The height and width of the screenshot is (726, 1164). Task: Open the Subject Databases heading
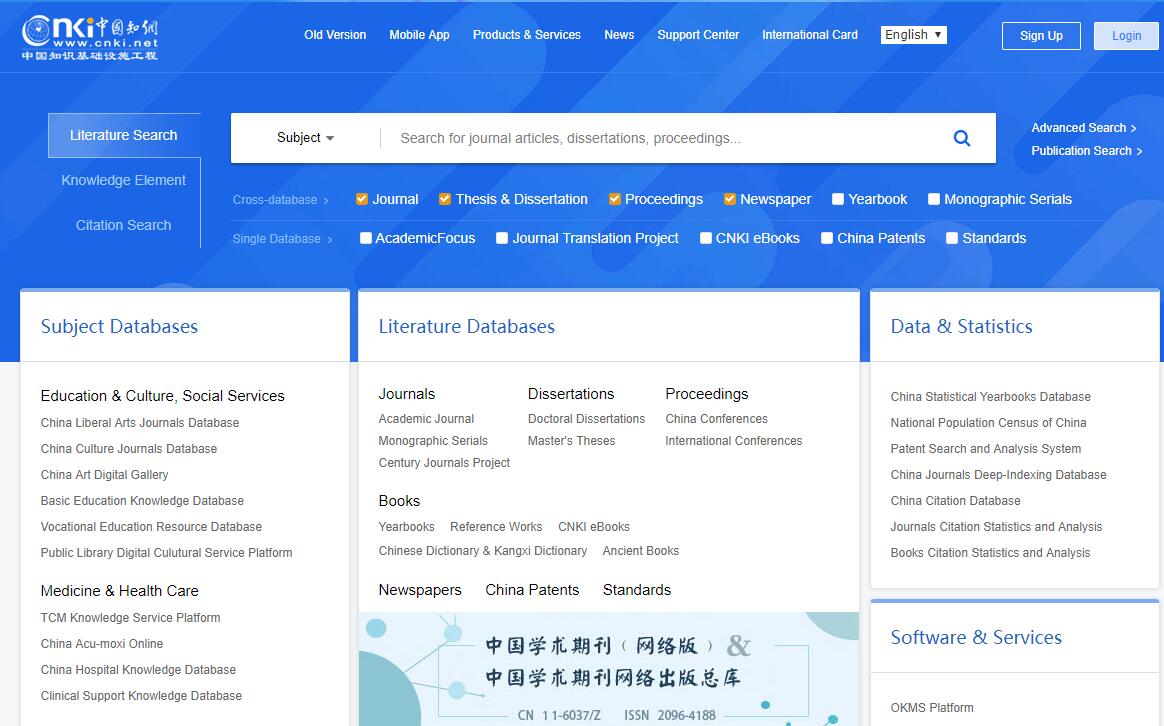coord(120,327)
